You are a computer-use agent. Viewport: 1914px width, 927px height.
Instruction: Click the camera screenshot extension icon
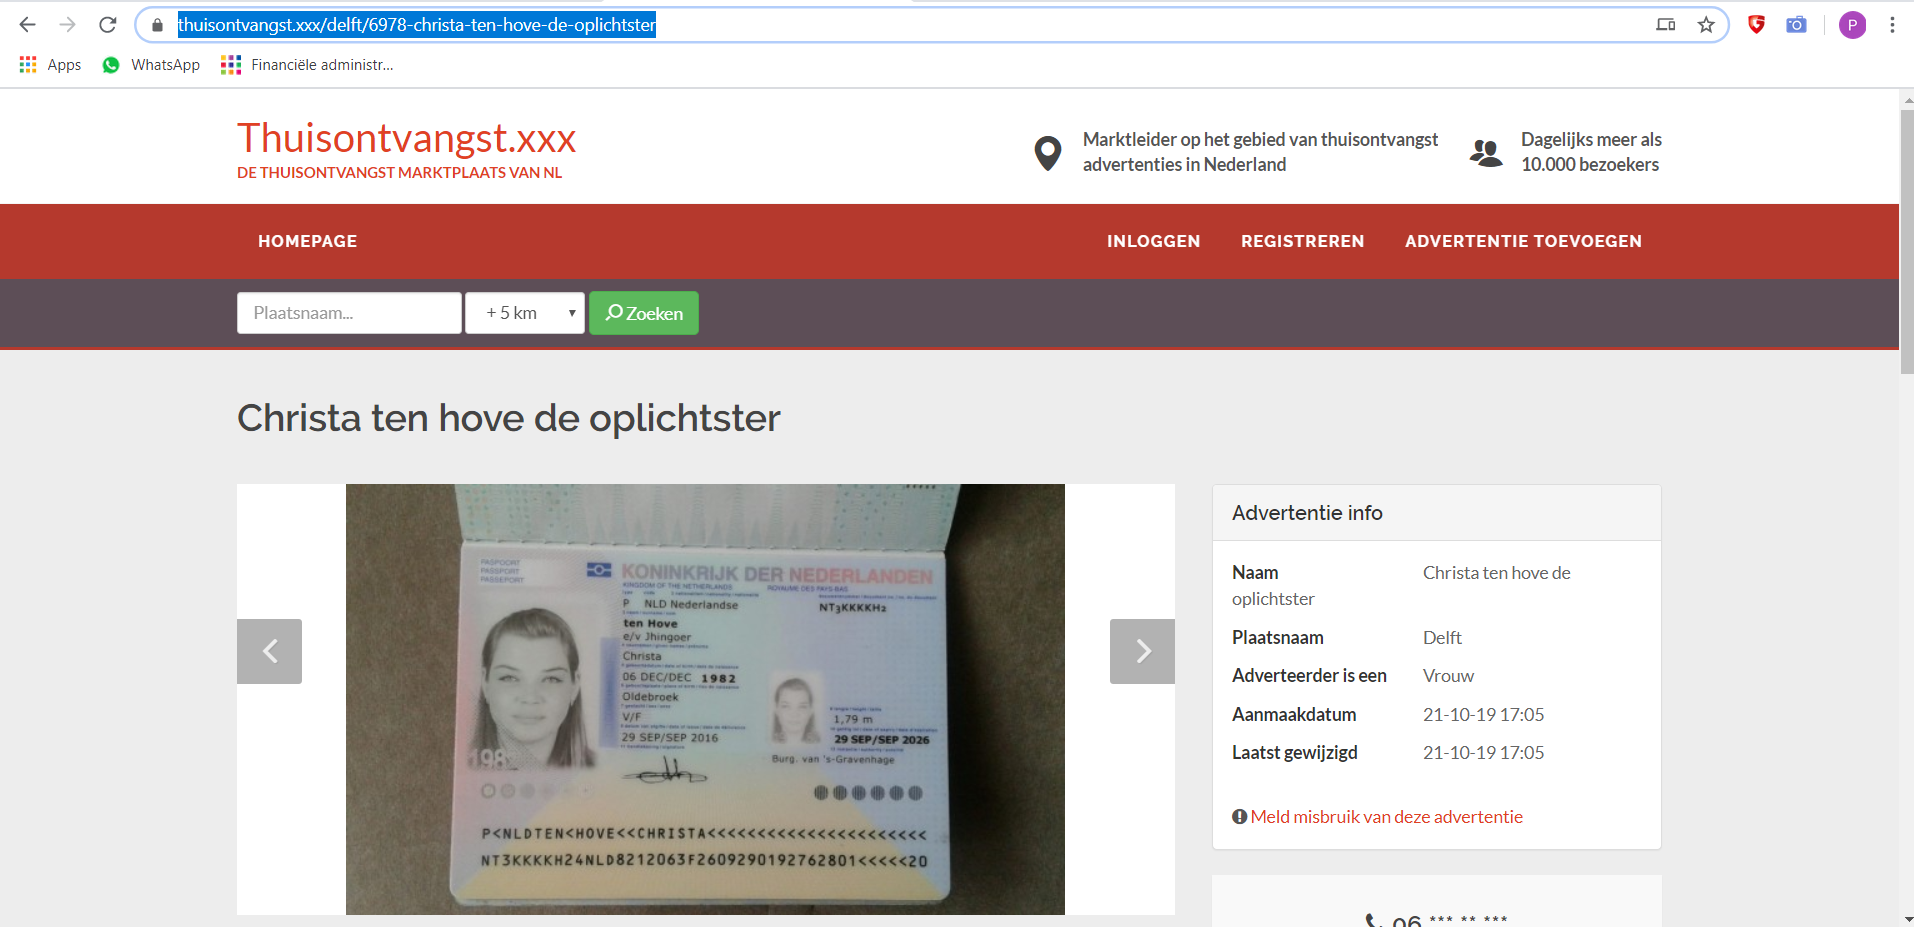point(1797,25)
